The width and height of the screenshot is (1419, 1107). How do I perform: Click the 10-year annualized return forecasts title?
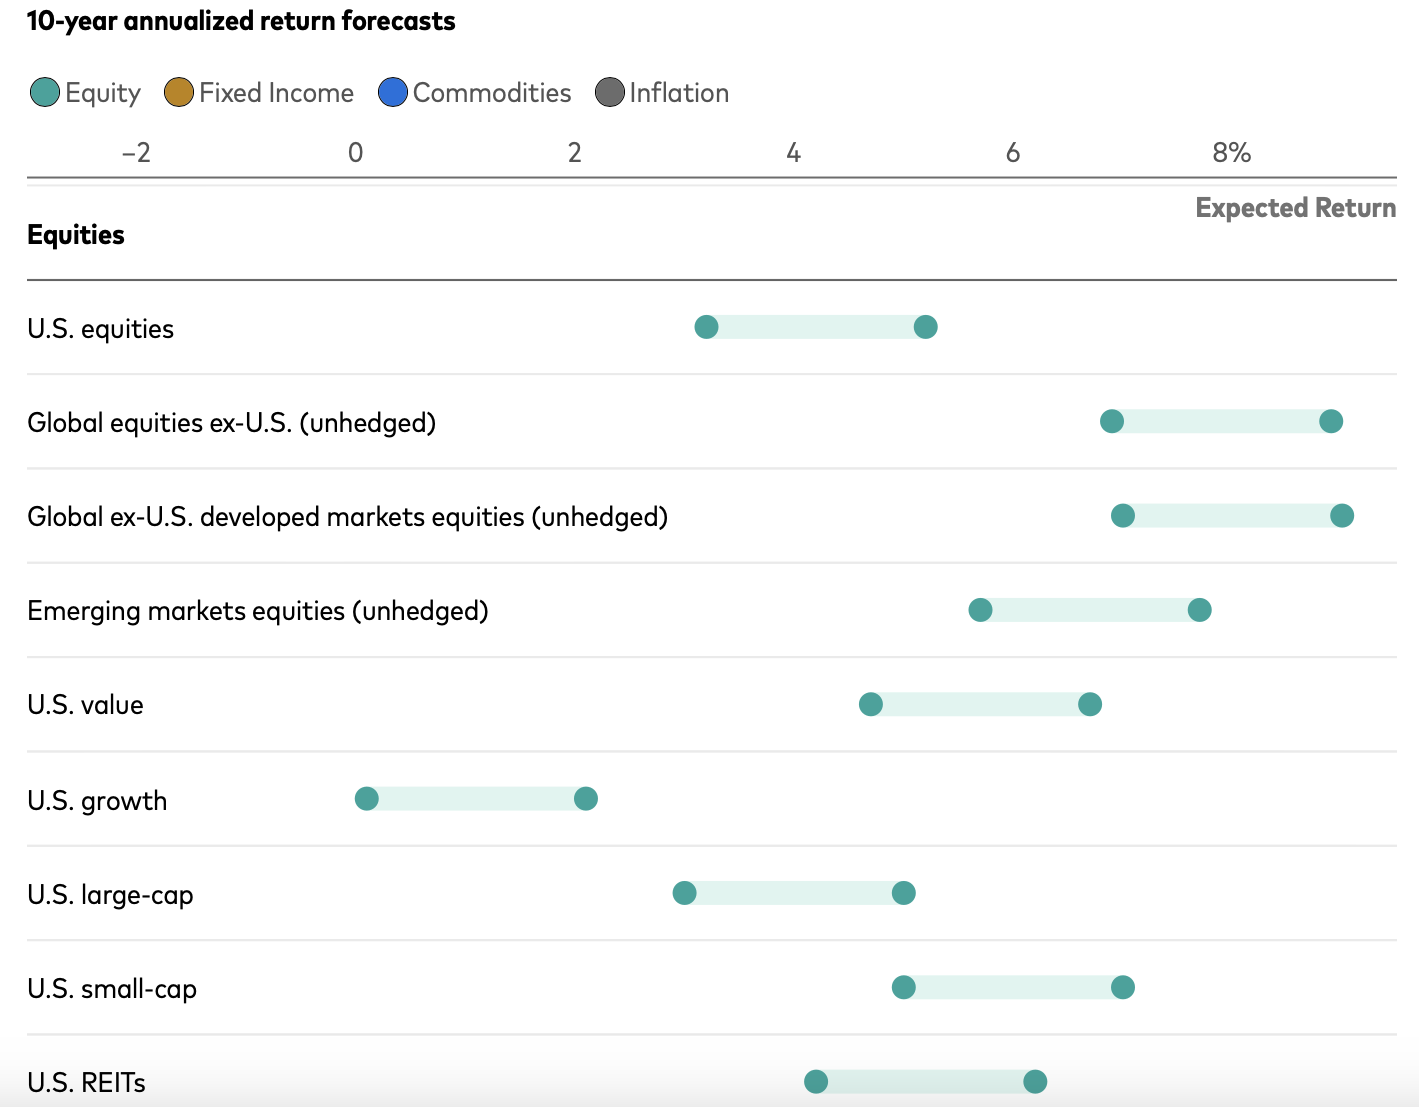pos(242,20)
